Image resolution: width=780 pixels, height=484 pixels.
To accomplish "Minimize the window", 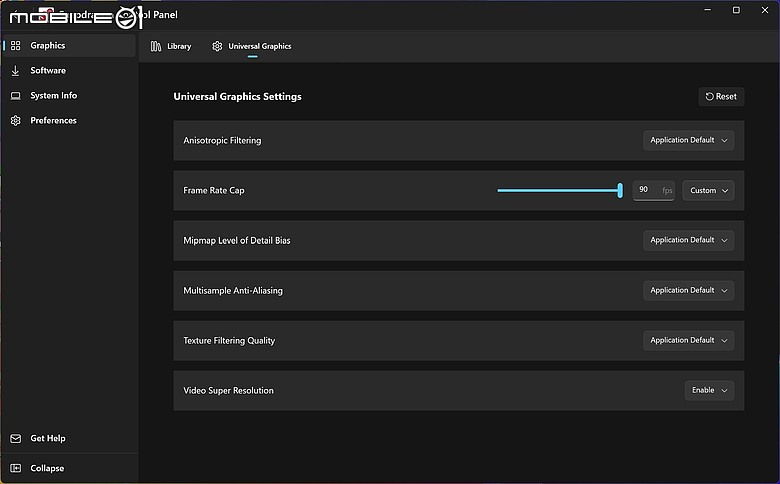I will [x=707, y=10].
